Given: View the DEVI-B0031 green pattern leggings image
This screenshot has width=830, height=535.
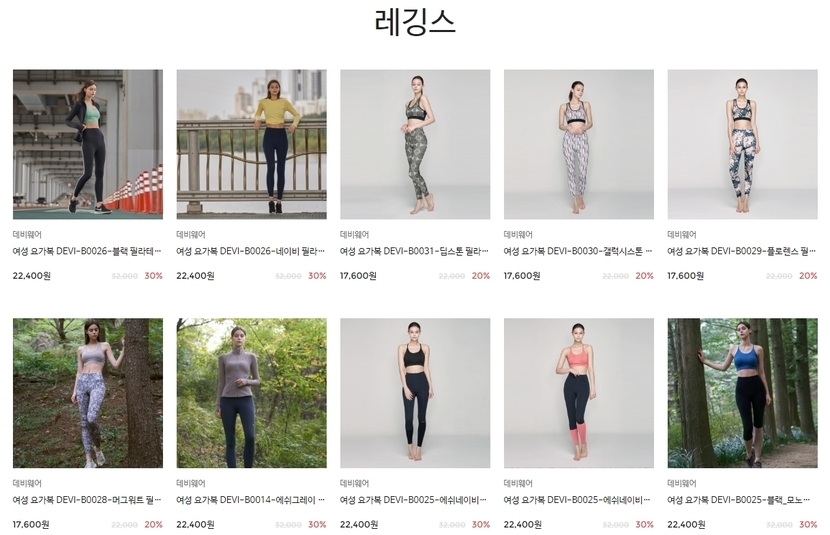Looking at the screenshot, I should [415, 144].
